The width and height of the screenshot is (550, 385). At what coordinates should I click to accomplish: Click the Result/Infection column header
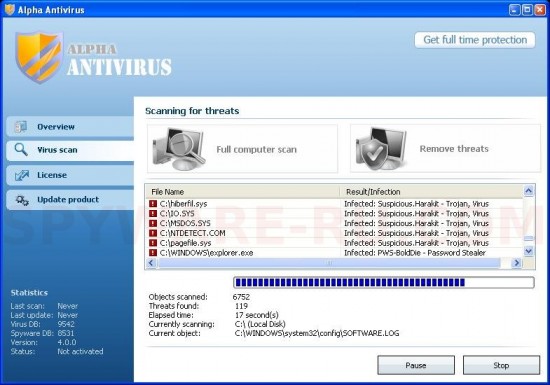click(431, 192)
